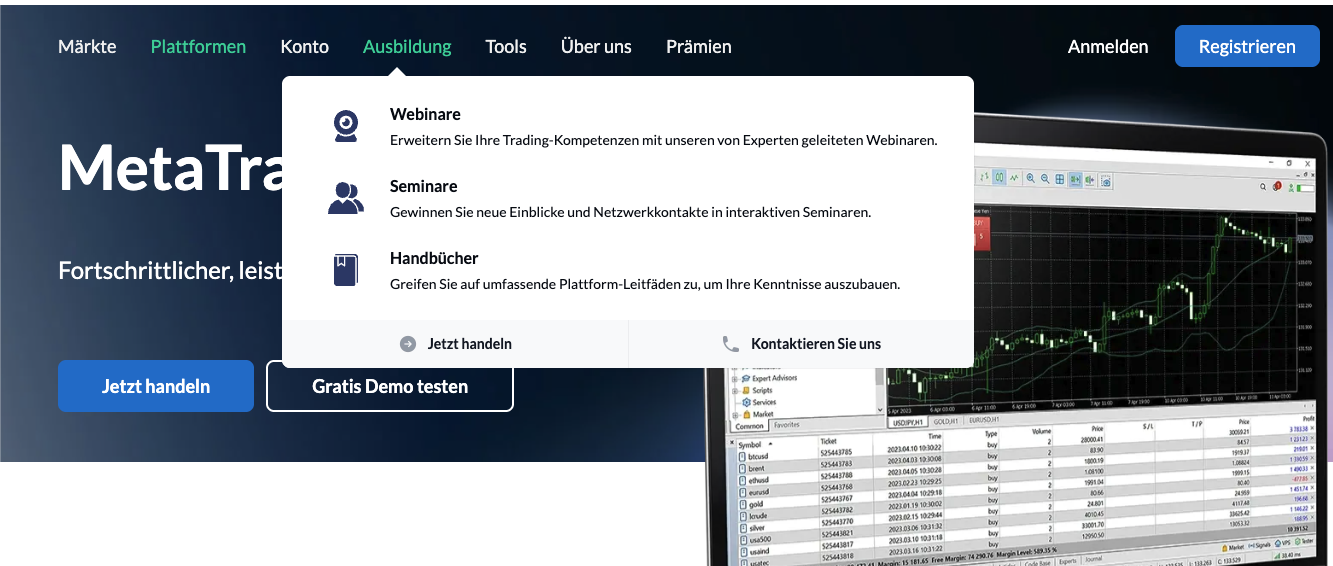Click the Gratis Demo testen button
Screen dimensions: 1333x566
pos(390,386)
